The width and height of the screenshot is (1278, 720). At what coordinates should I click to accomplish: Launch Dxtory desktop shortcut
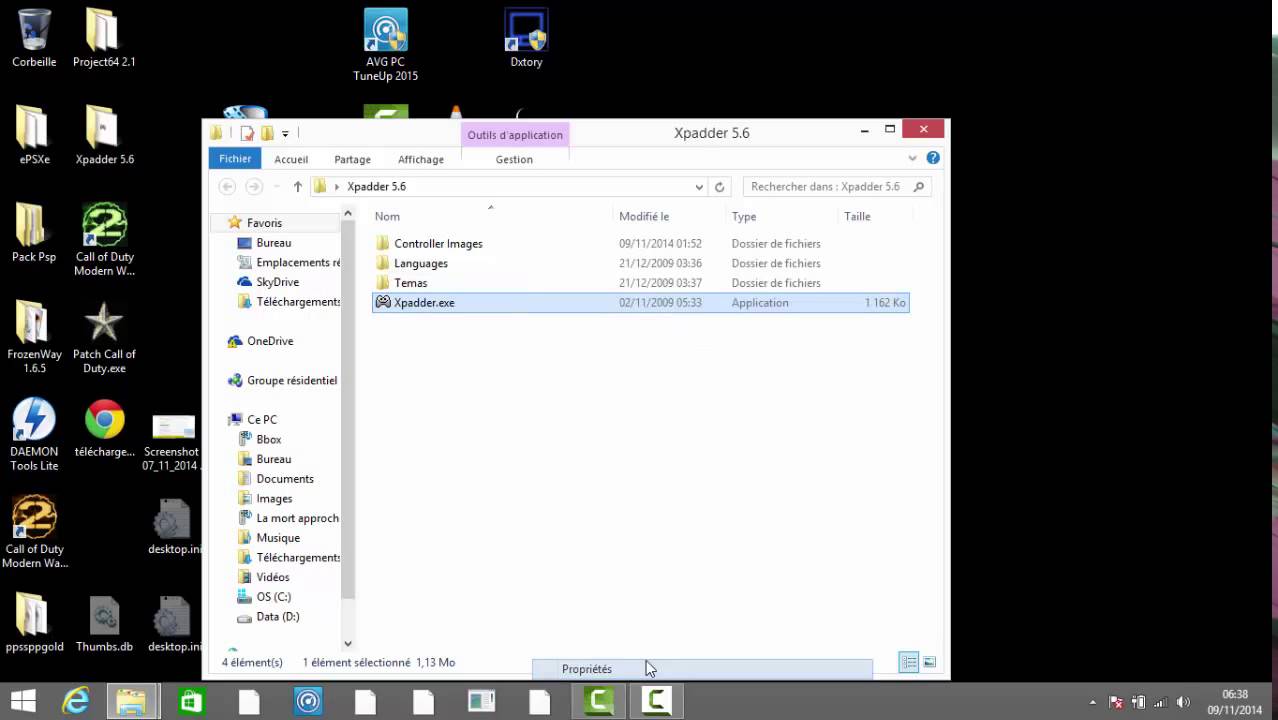point(526,38)
